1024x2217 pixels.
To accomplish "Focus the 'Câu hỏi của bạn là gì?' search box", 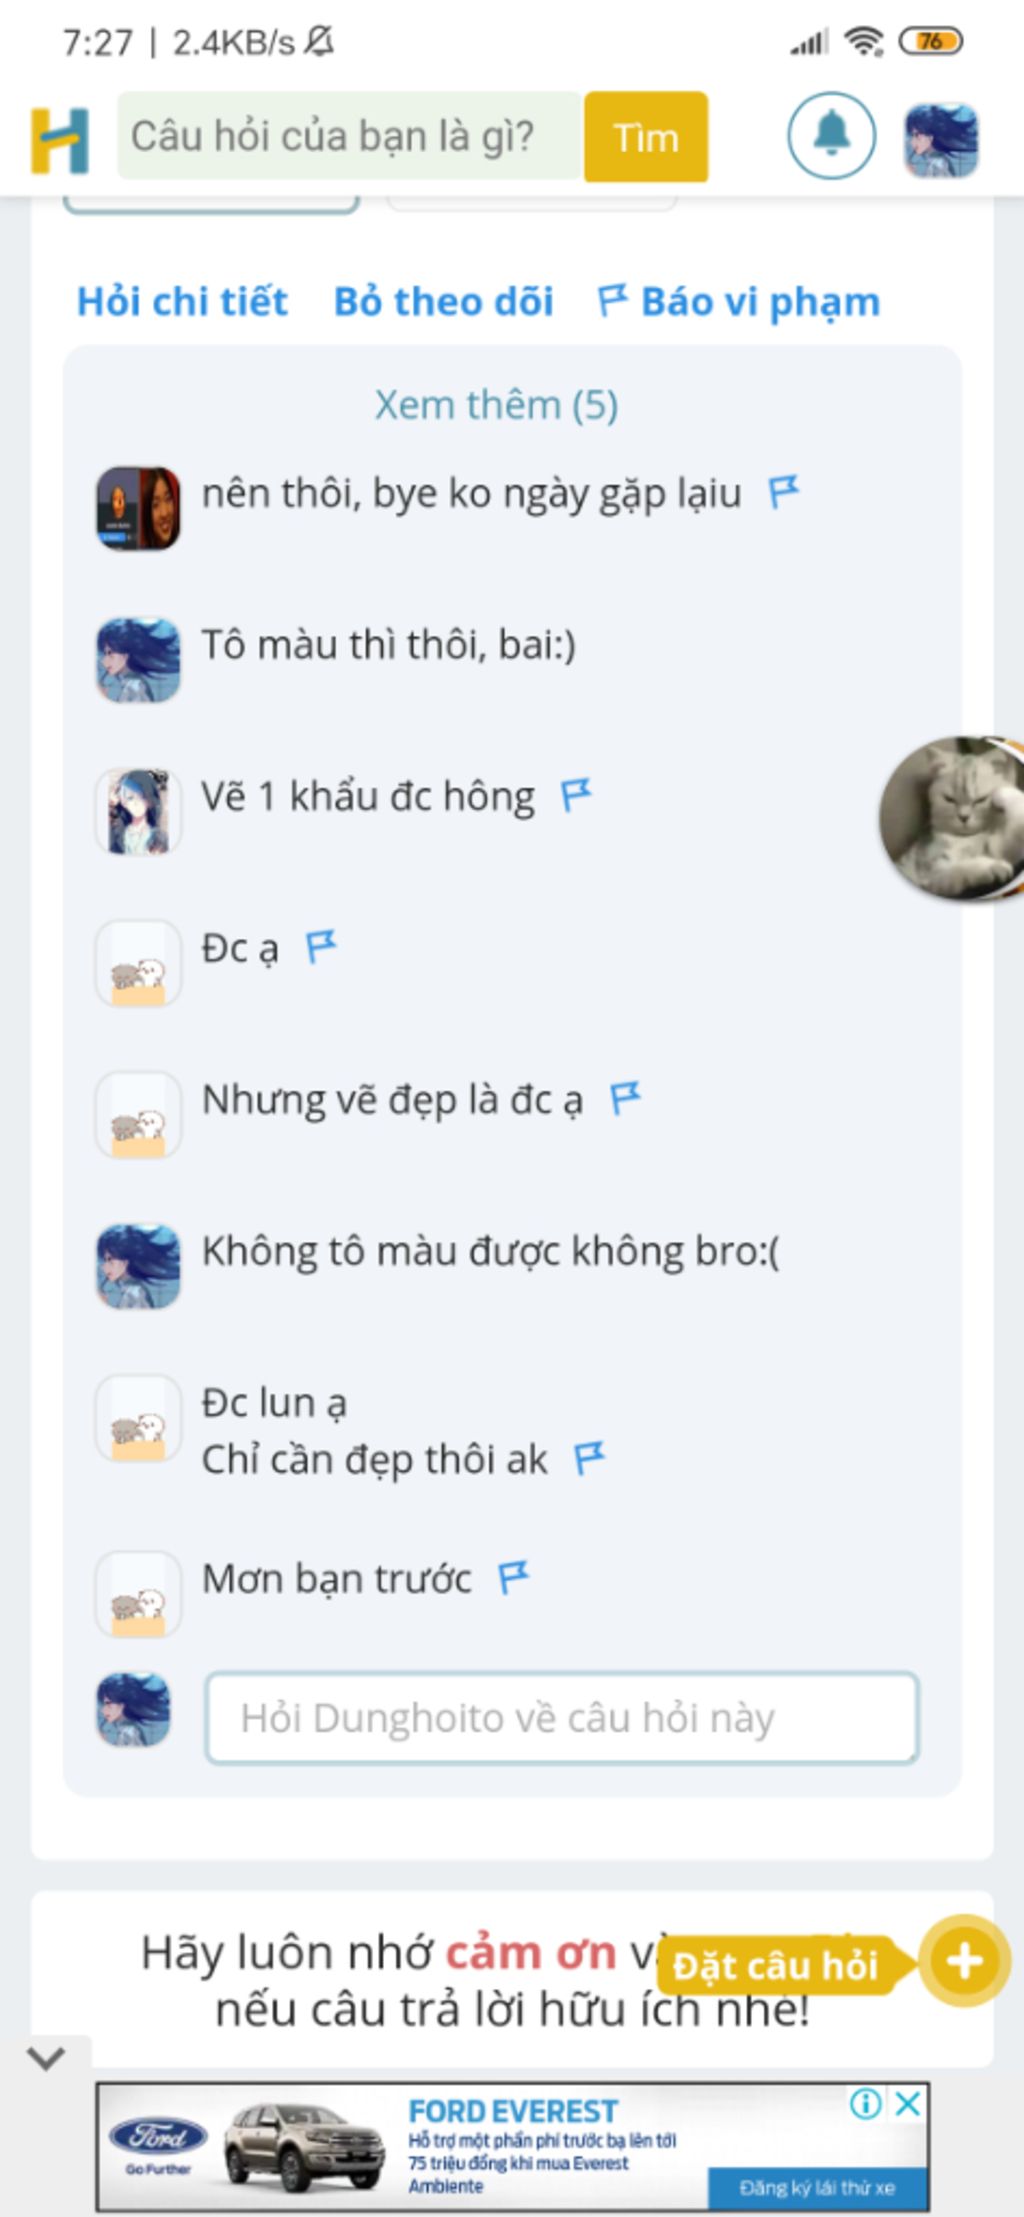I will [350, 136].
